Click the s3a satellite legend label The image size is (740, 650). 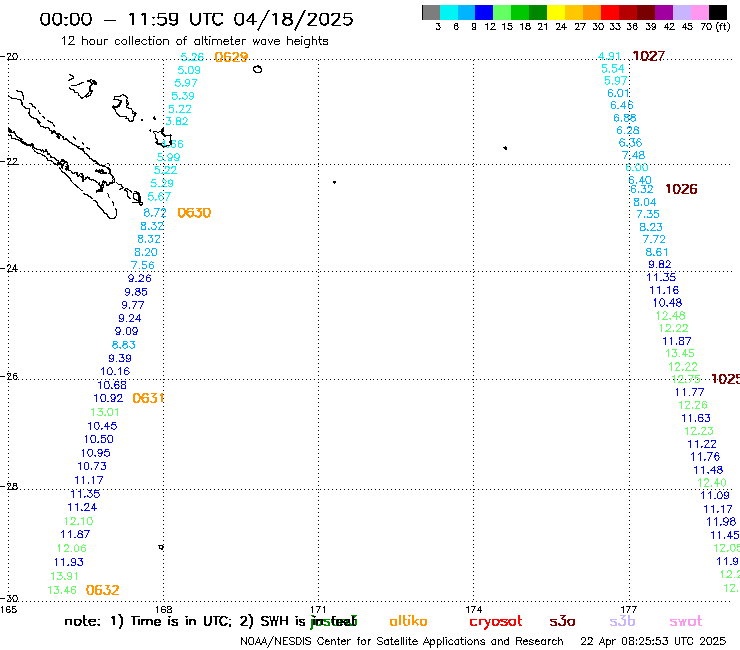point(562,622)
